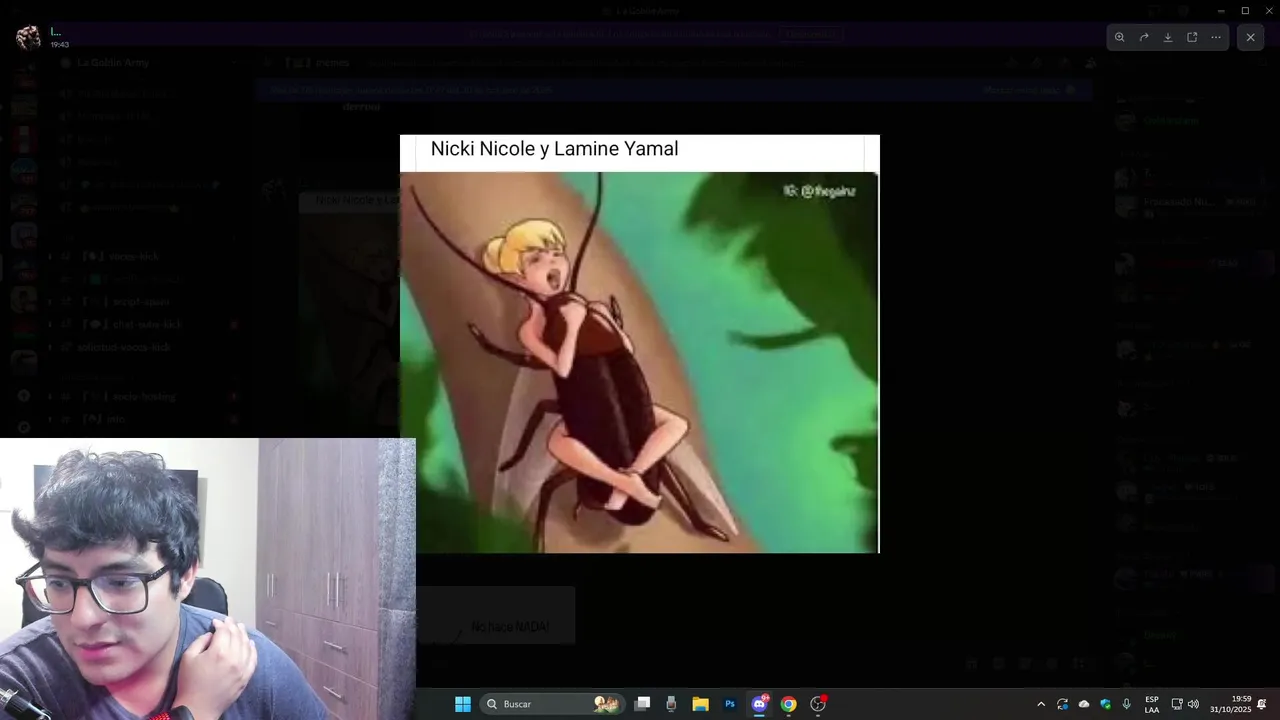Download the image with the download icon

[x=1168, y=37]
